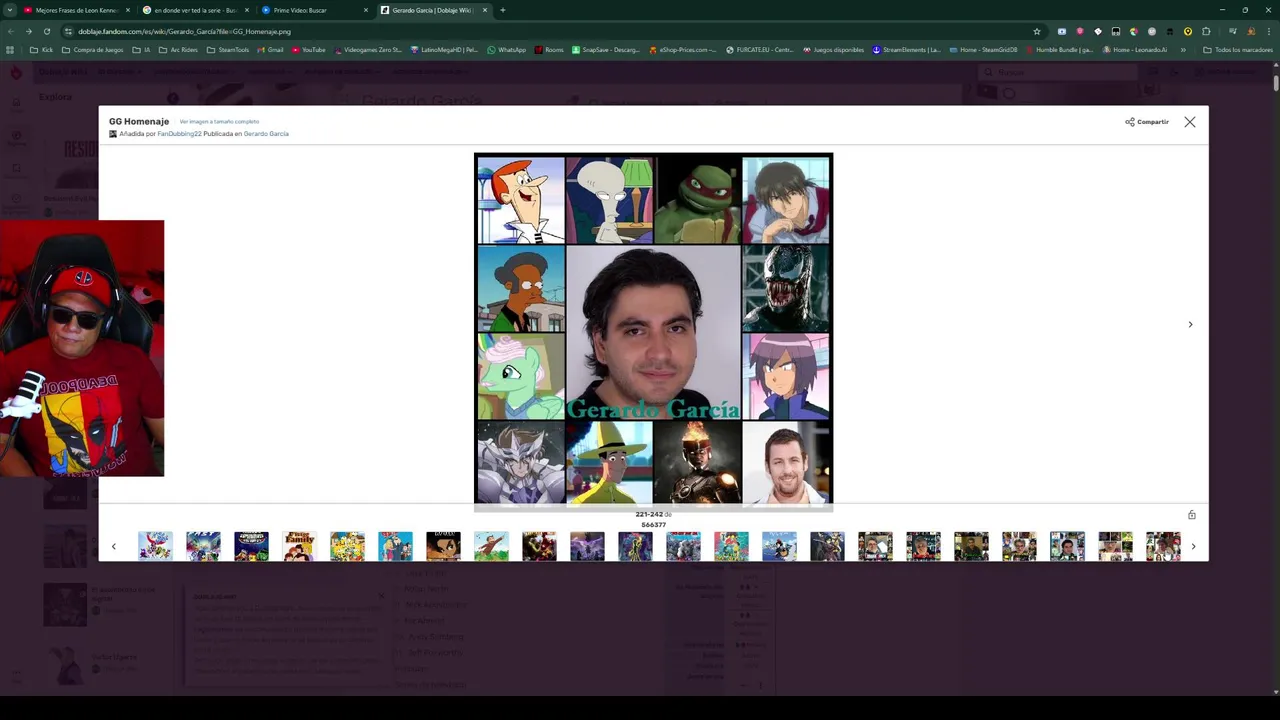Open the 'StreamElements | La...' bookmark

907,50
